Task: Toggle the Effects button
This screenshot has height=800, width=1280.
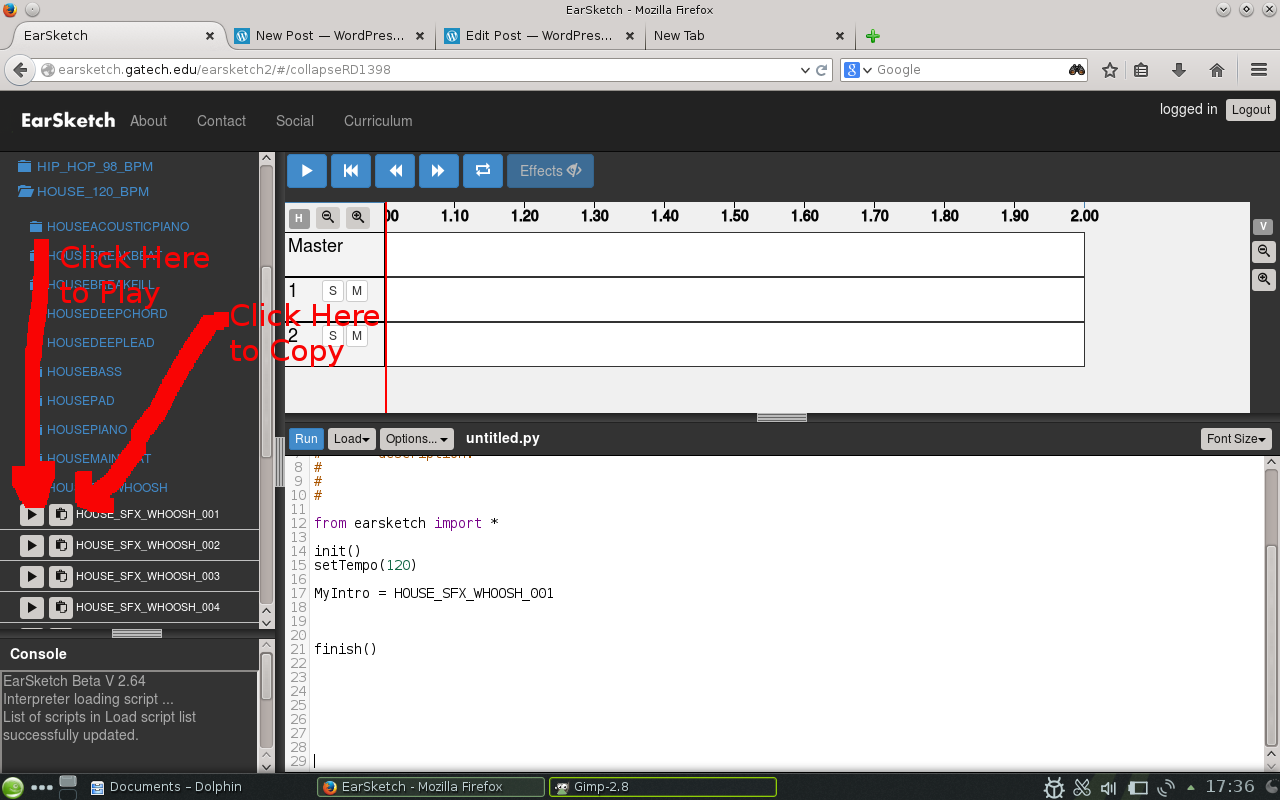Action: click(550, 171)
